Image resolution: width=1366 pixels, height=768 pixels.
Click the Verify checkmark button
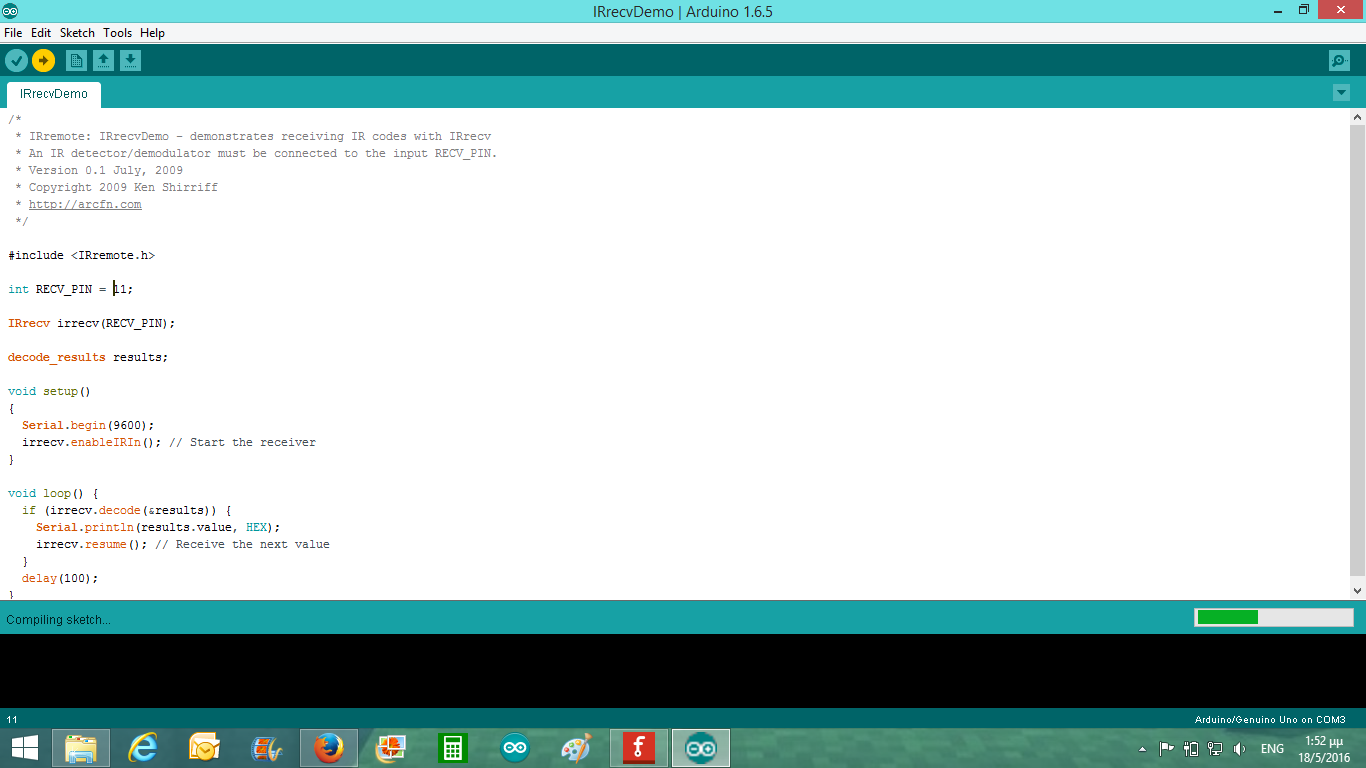click(x=16, y=61)
